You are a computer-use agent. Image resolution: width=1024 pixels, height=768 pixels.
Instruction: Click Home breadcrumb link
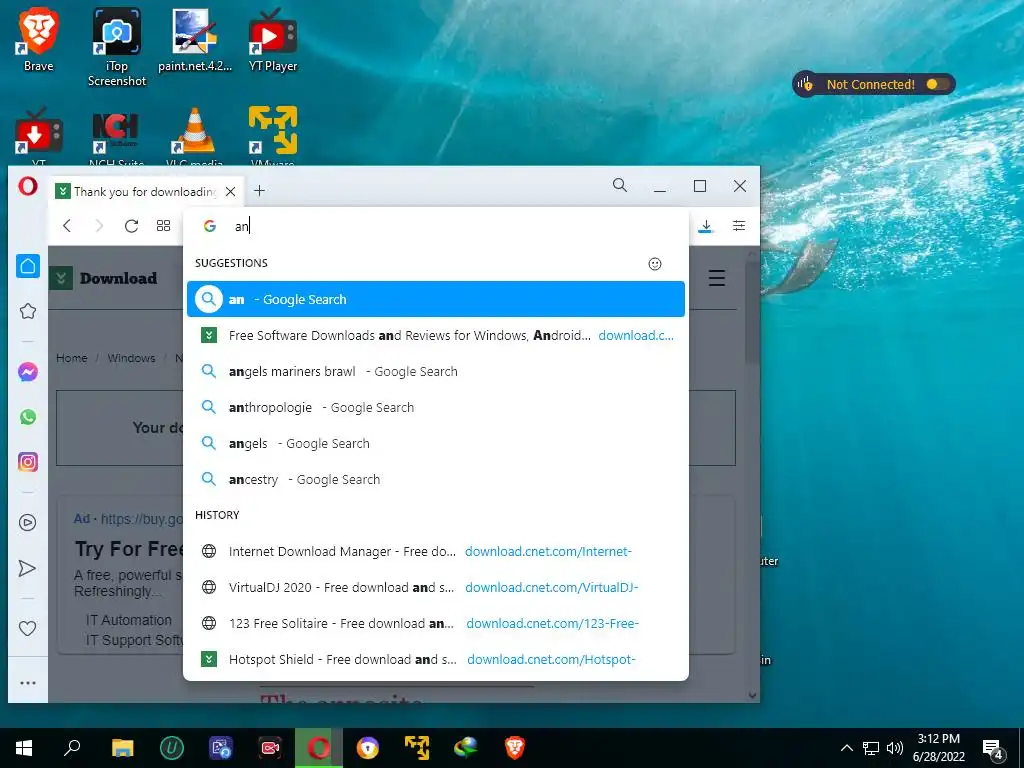click(x=72, y=358)
